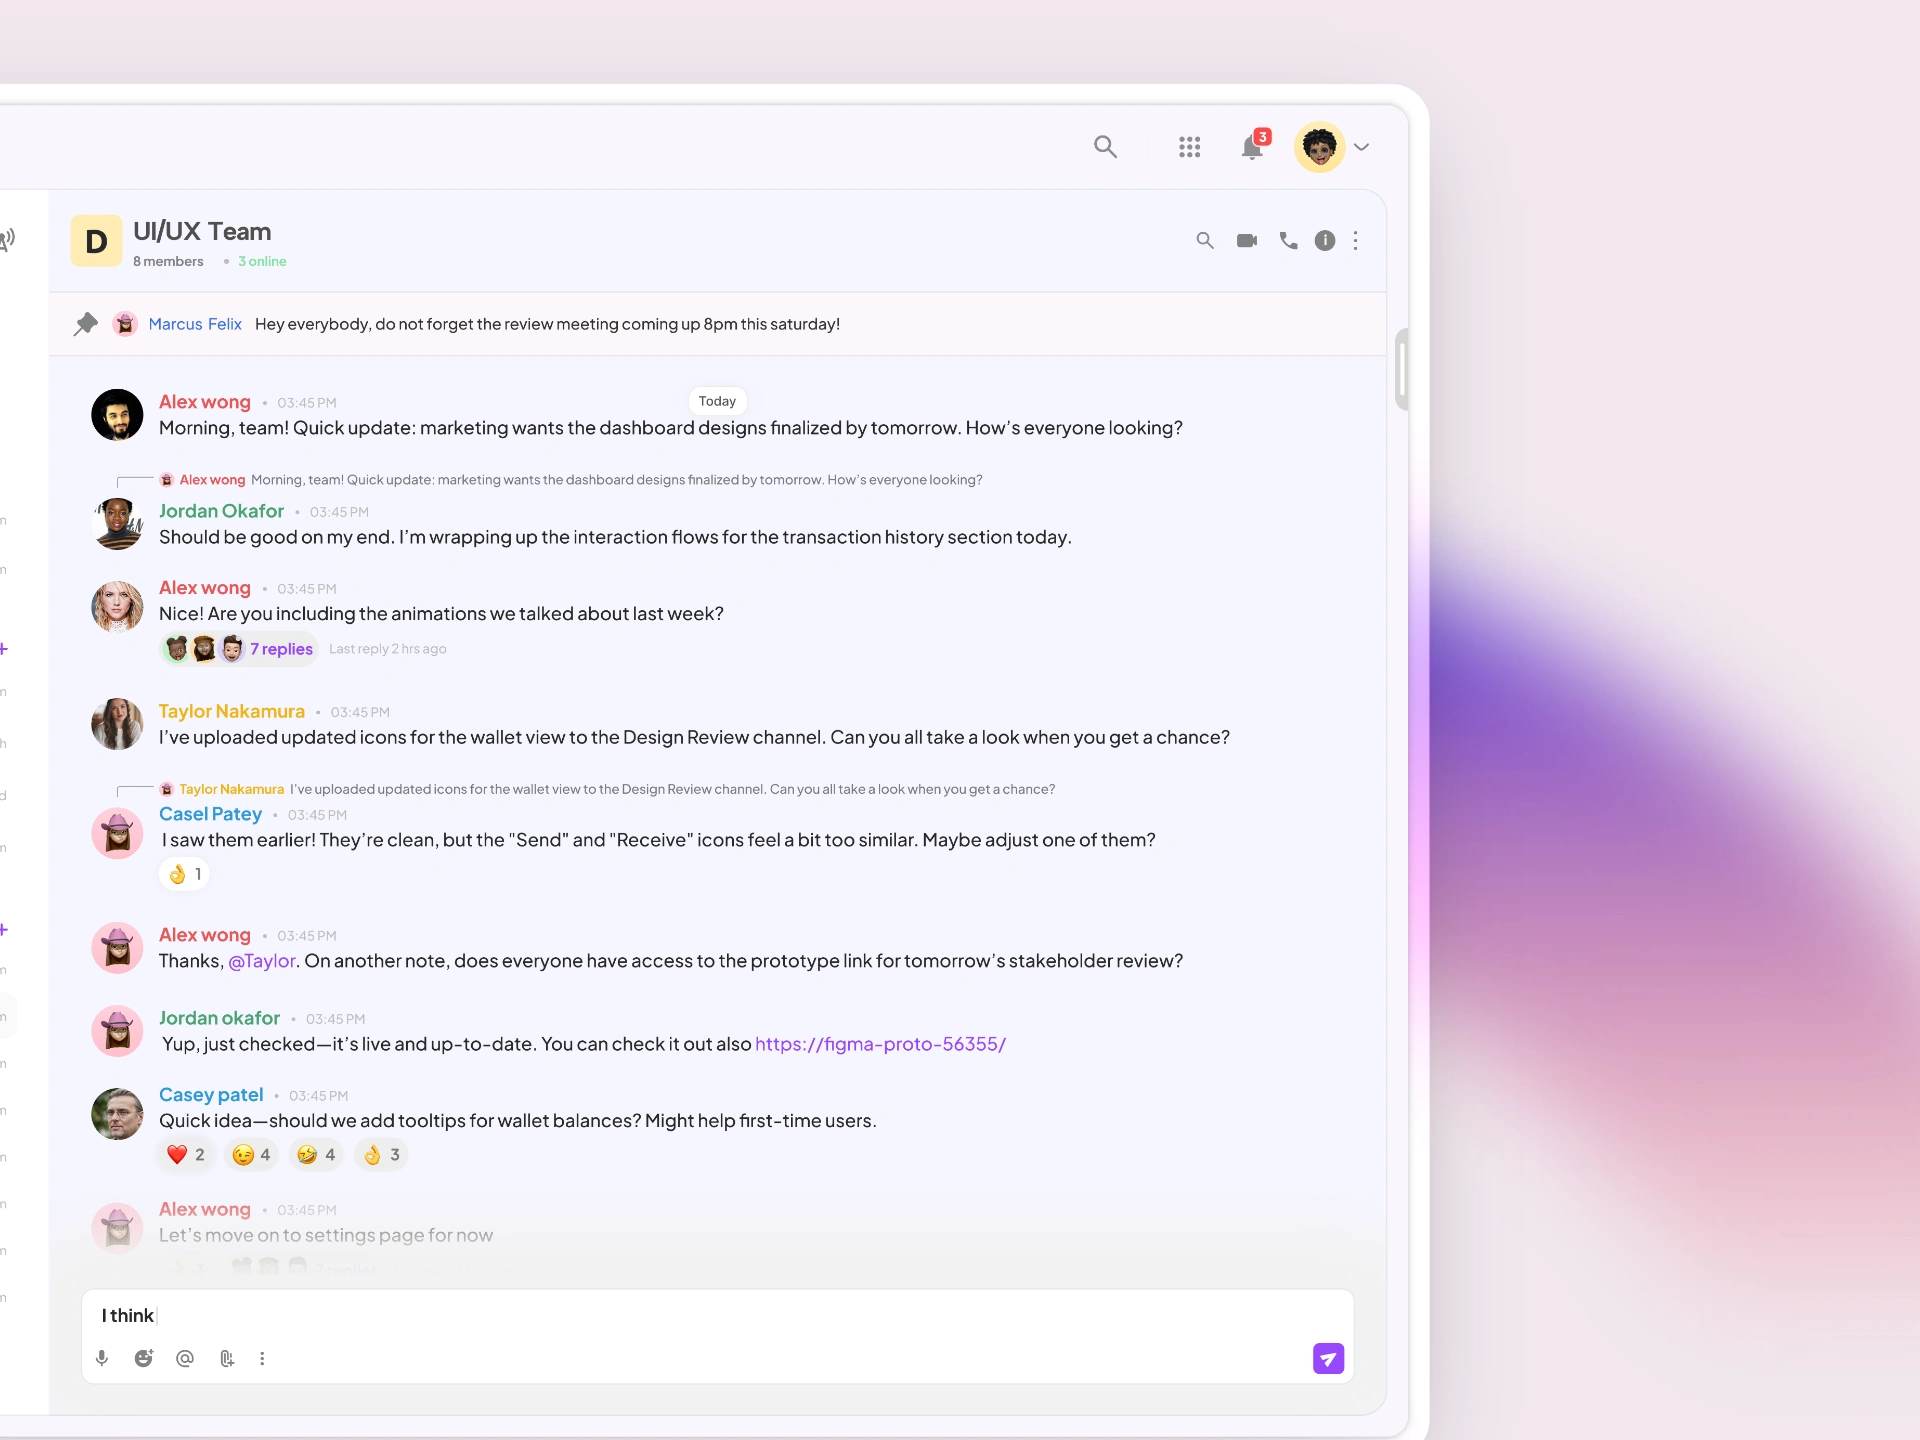Click Casey patel's avatar
1920x1440 pixels.
(x=117, y=1114)
